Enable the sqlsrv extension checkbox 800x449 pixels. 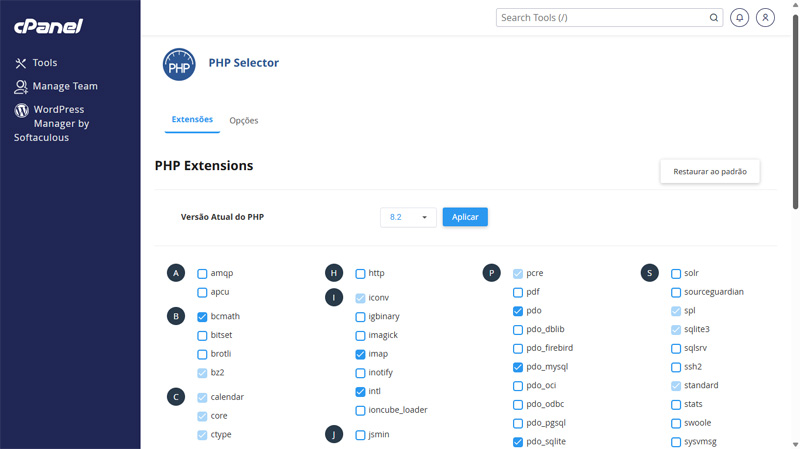(x=676, y=349)
